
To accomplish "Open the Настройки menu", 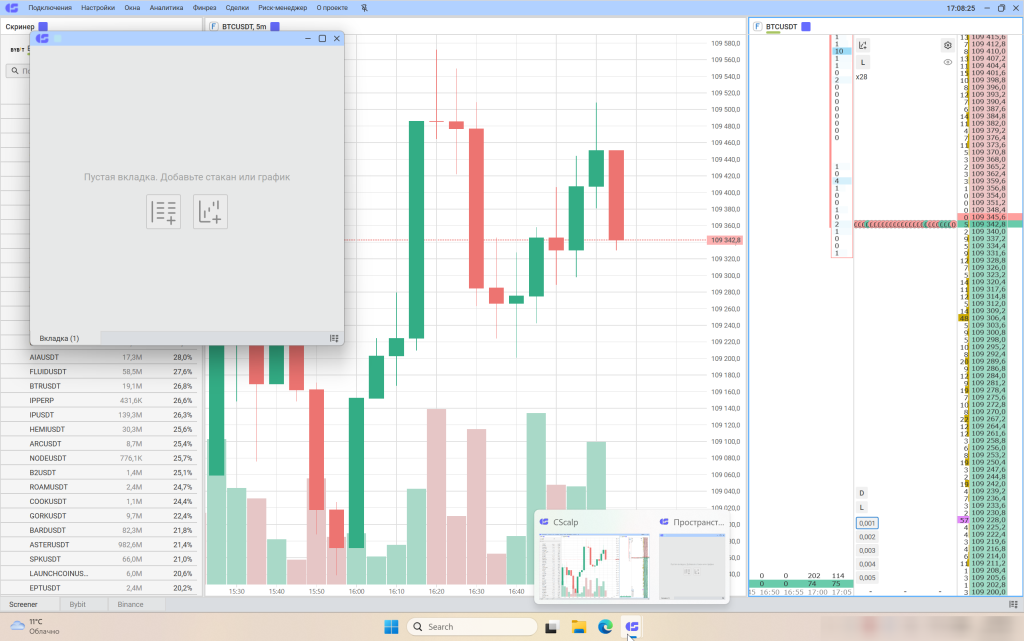I will click(x=97, y=7).
